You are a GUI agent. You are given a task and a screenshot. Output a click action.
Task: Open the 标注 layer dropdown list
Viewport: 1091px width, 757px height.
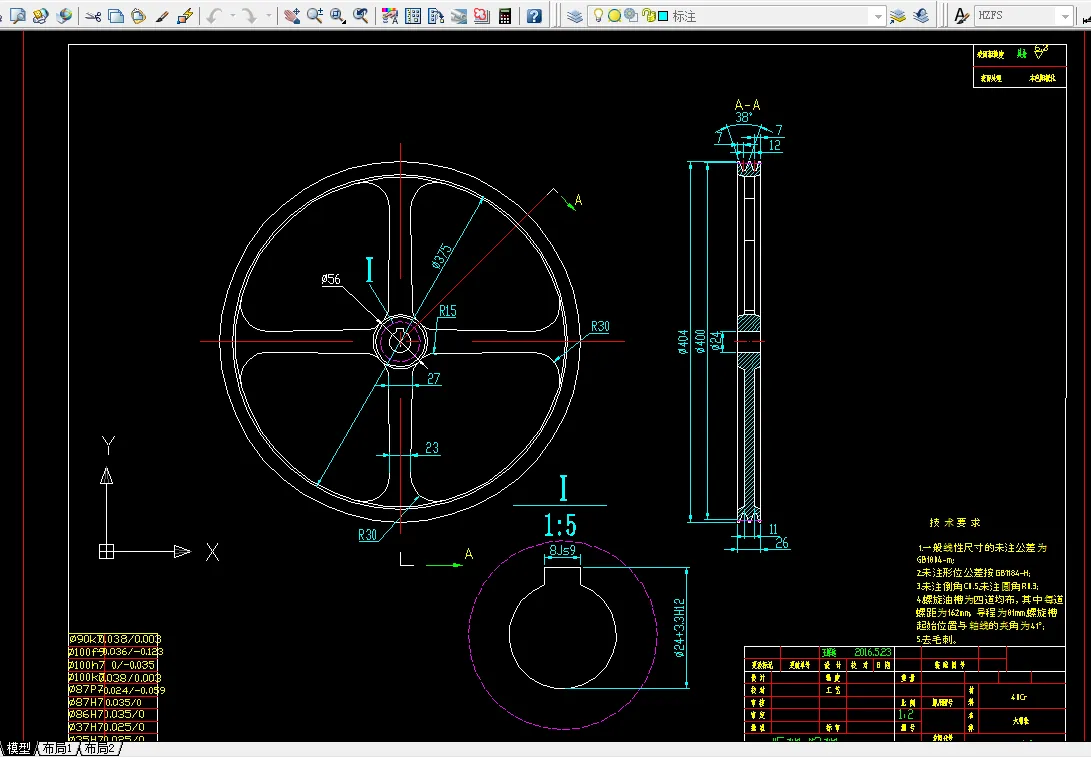[878, 16]
